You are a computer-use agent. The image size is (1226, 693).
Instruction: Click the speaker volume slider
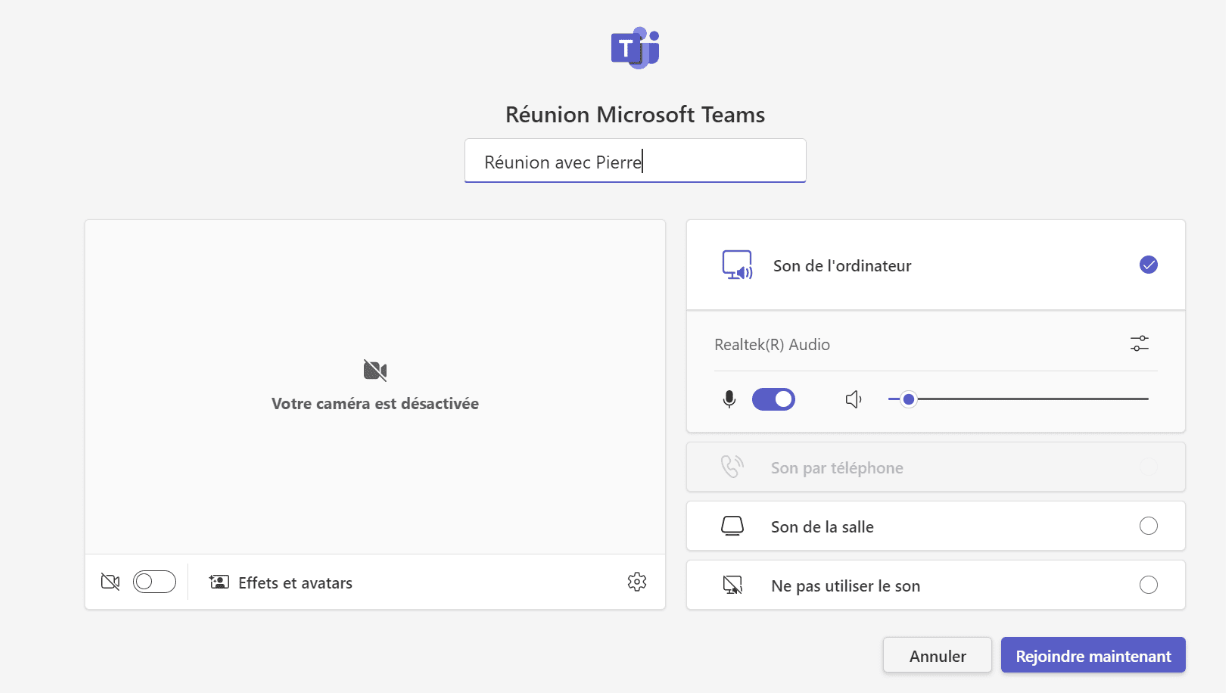coord(1018,400)
